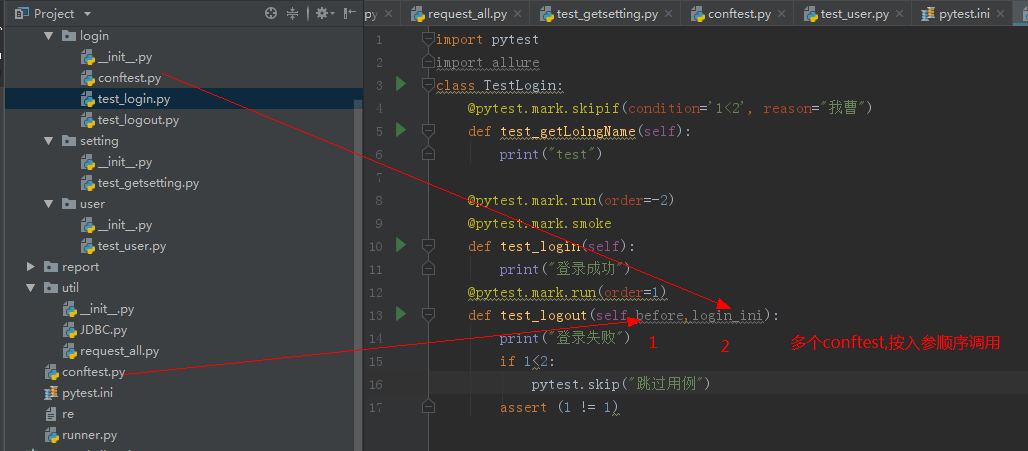Image resolution: width=1028 pixels, height=451 pixels.
Task: Fold class TestLogin at line 3
Action: point(428,85)
